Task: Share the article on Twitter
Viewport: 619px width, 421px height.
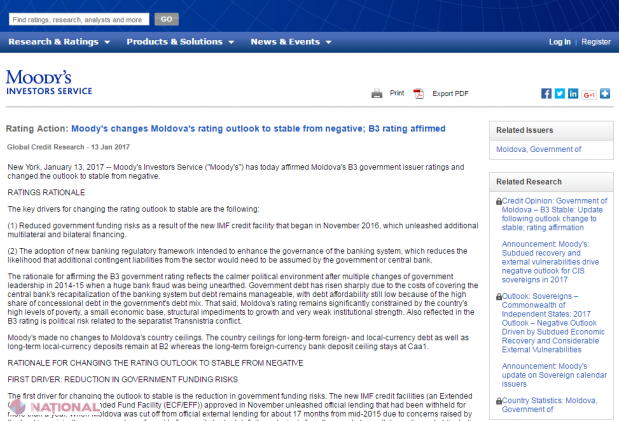Action: coord(560,93)
